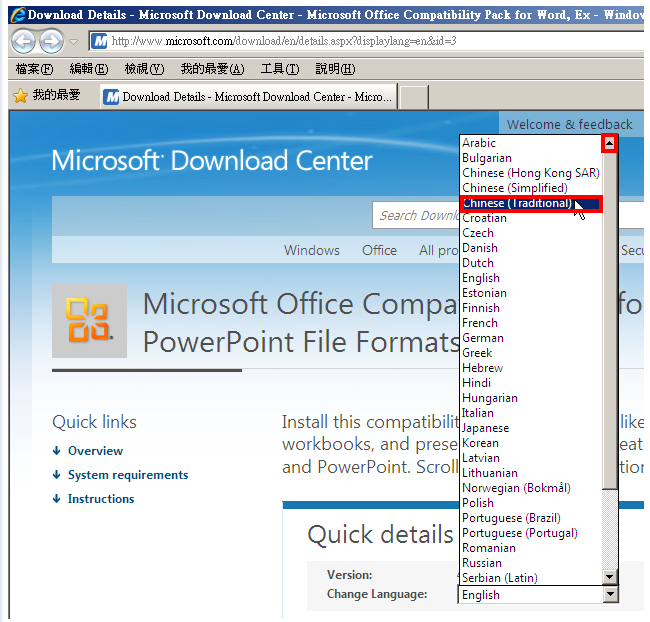Screen dimensions: 650x622
Task: Click the browser Back arrow button
Action: pos(23,41)
